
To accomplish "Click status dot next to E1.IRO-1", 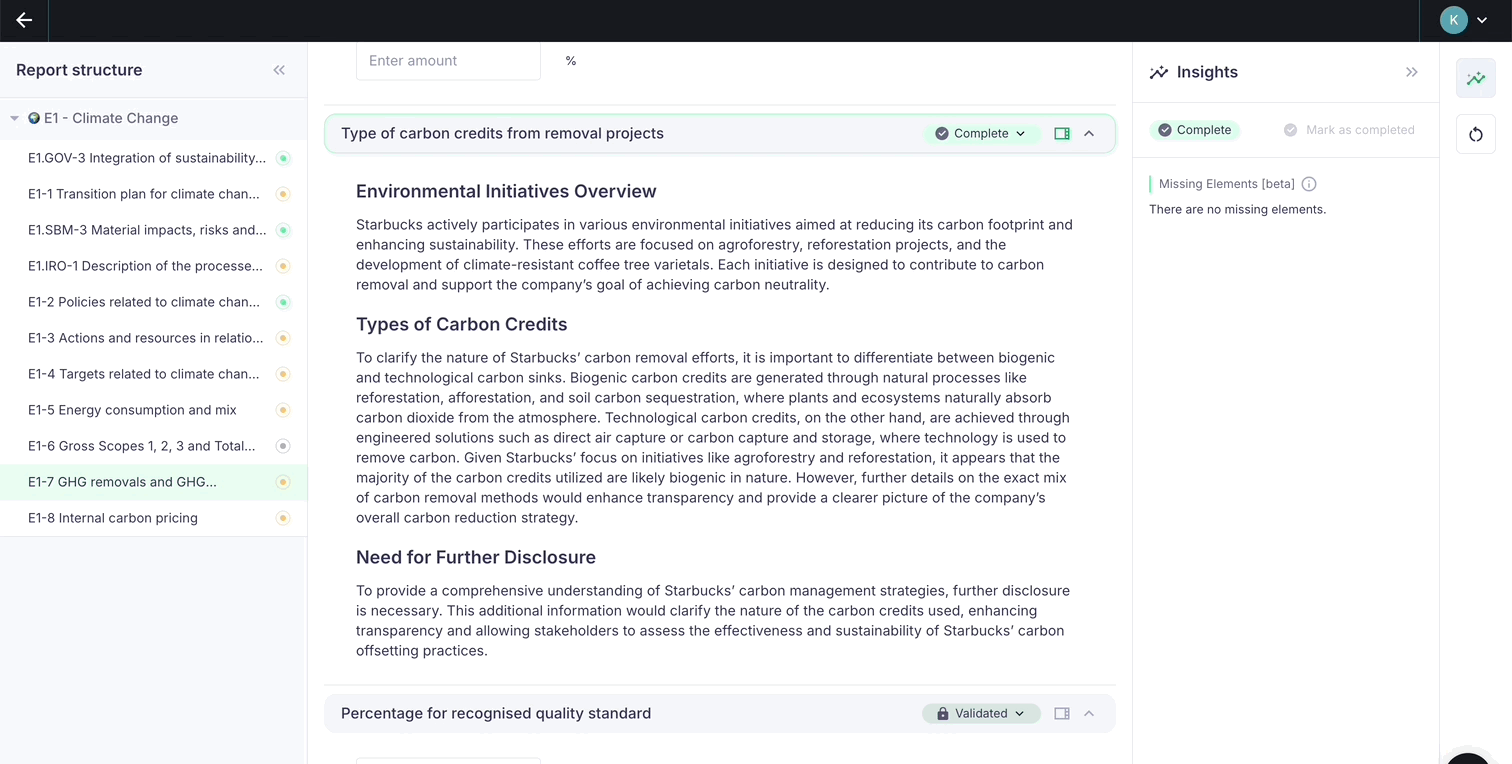I will click(283, 266).
